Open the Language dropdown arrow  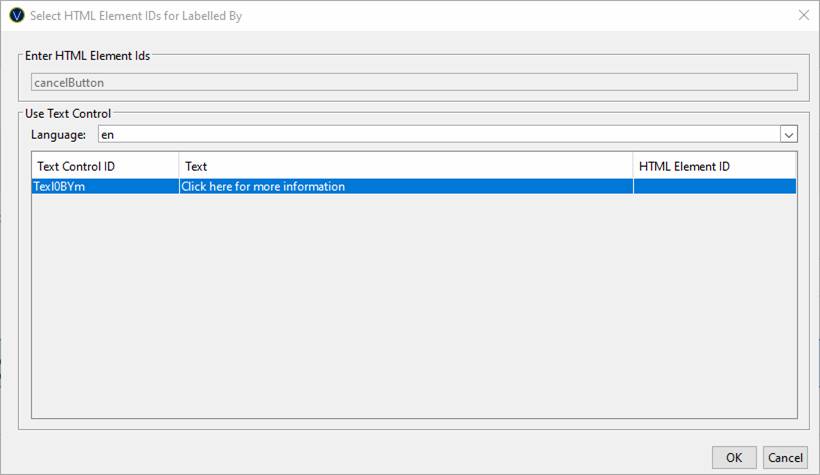789,134
